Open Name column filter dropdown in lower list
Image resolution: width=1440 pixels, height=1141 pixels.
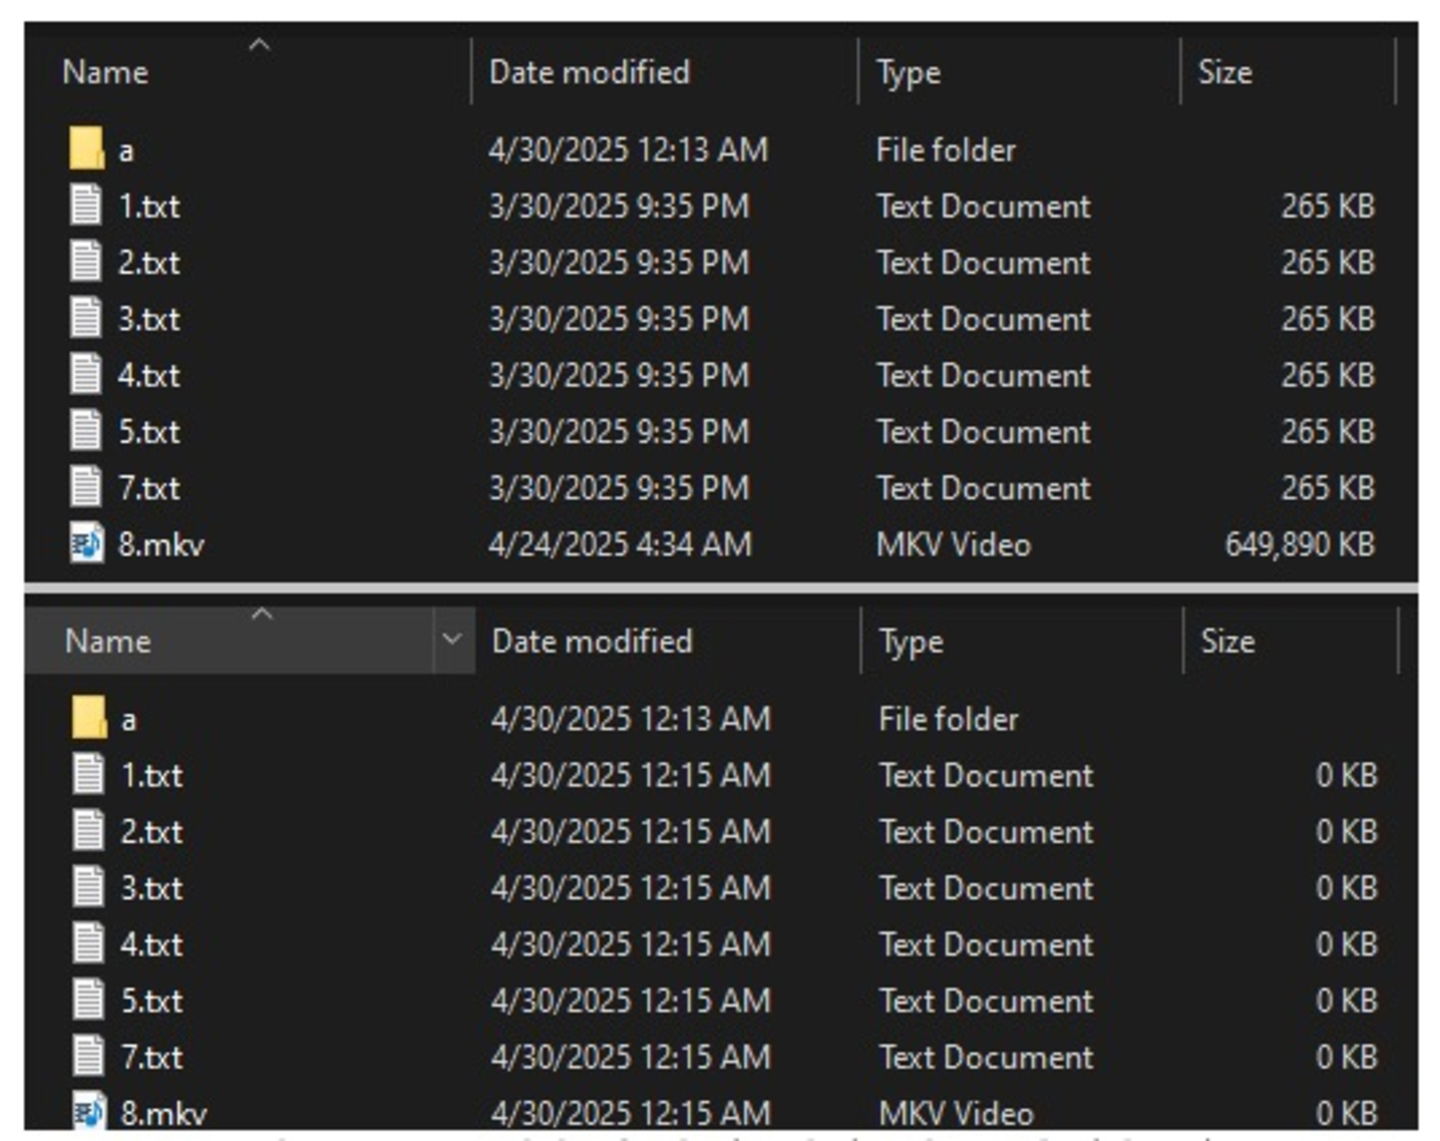click(x=453, y=639)
